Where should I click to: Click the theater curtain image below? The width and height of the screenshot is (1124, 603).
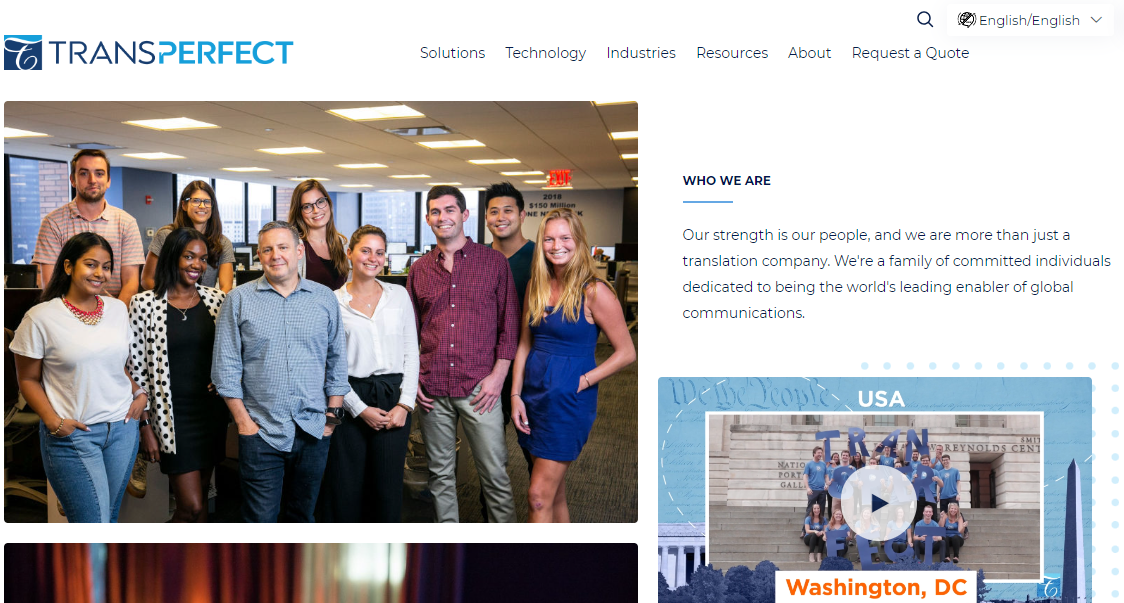tap(320, 573)
